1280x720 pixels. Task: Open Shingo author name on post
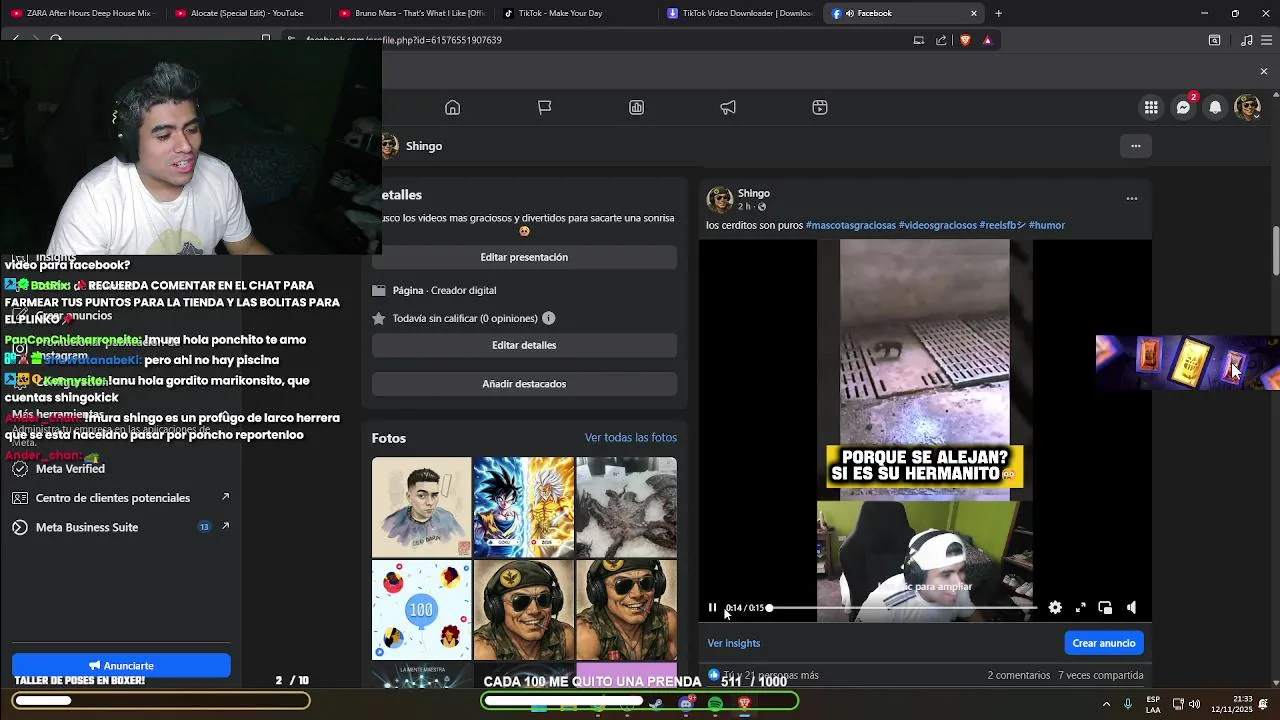754,193
